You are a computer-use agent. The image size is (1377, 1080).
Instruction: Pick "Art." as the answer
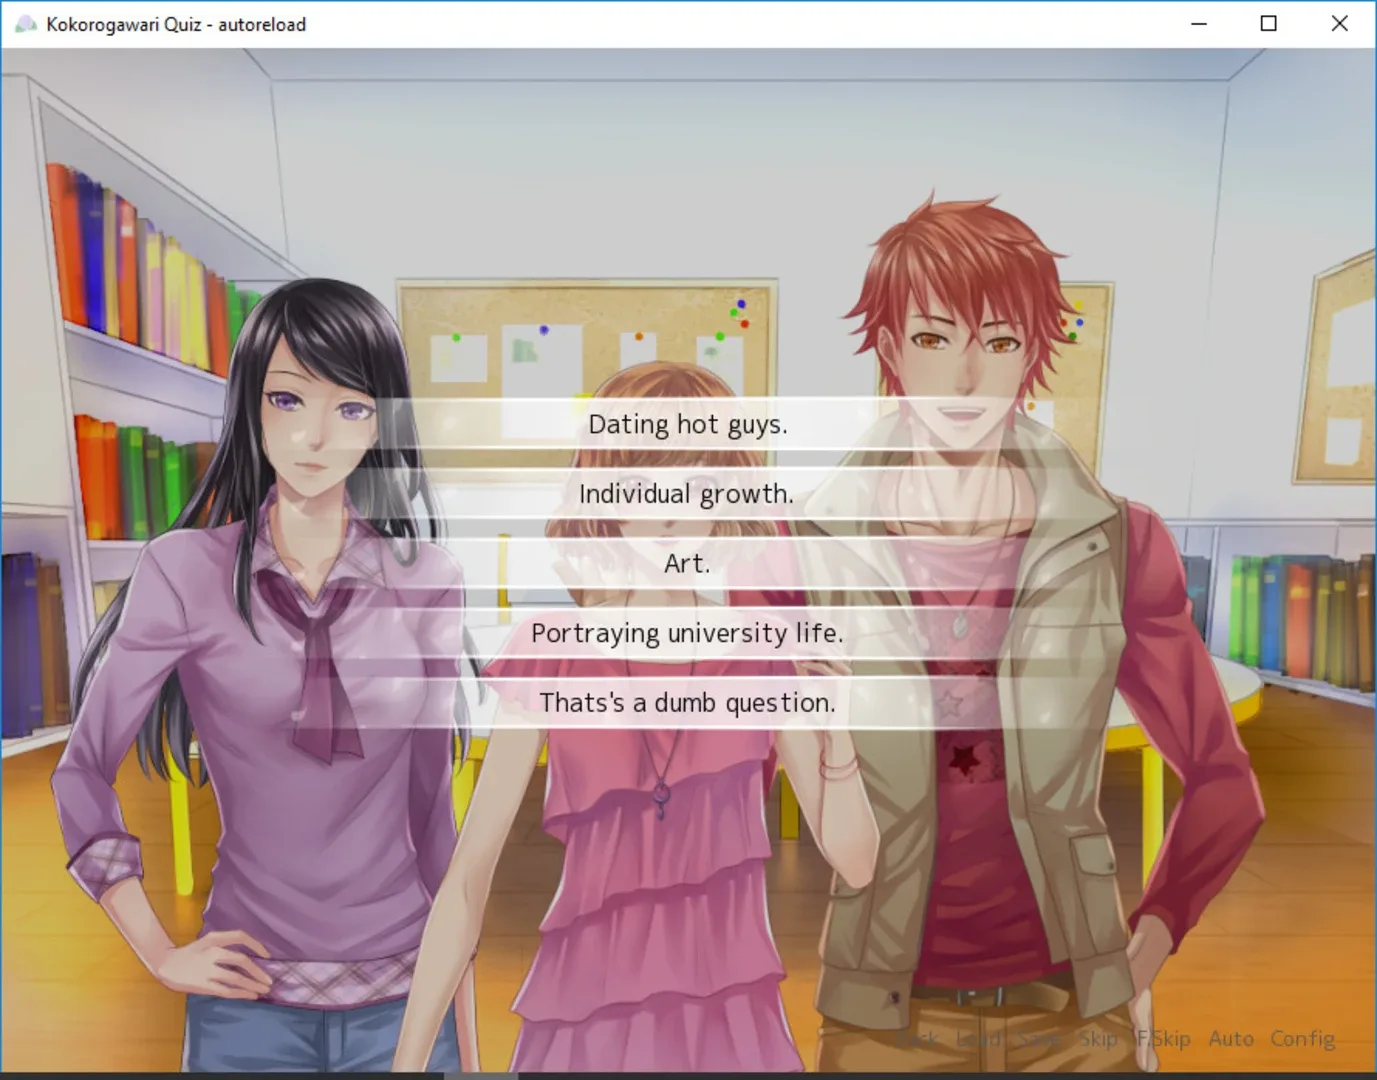point(687,564)
